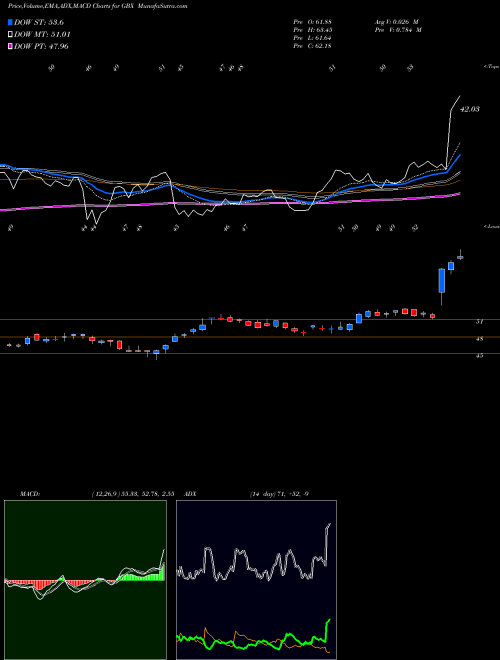
Task: Click the price level label 51
Action: tap(479, 322)
